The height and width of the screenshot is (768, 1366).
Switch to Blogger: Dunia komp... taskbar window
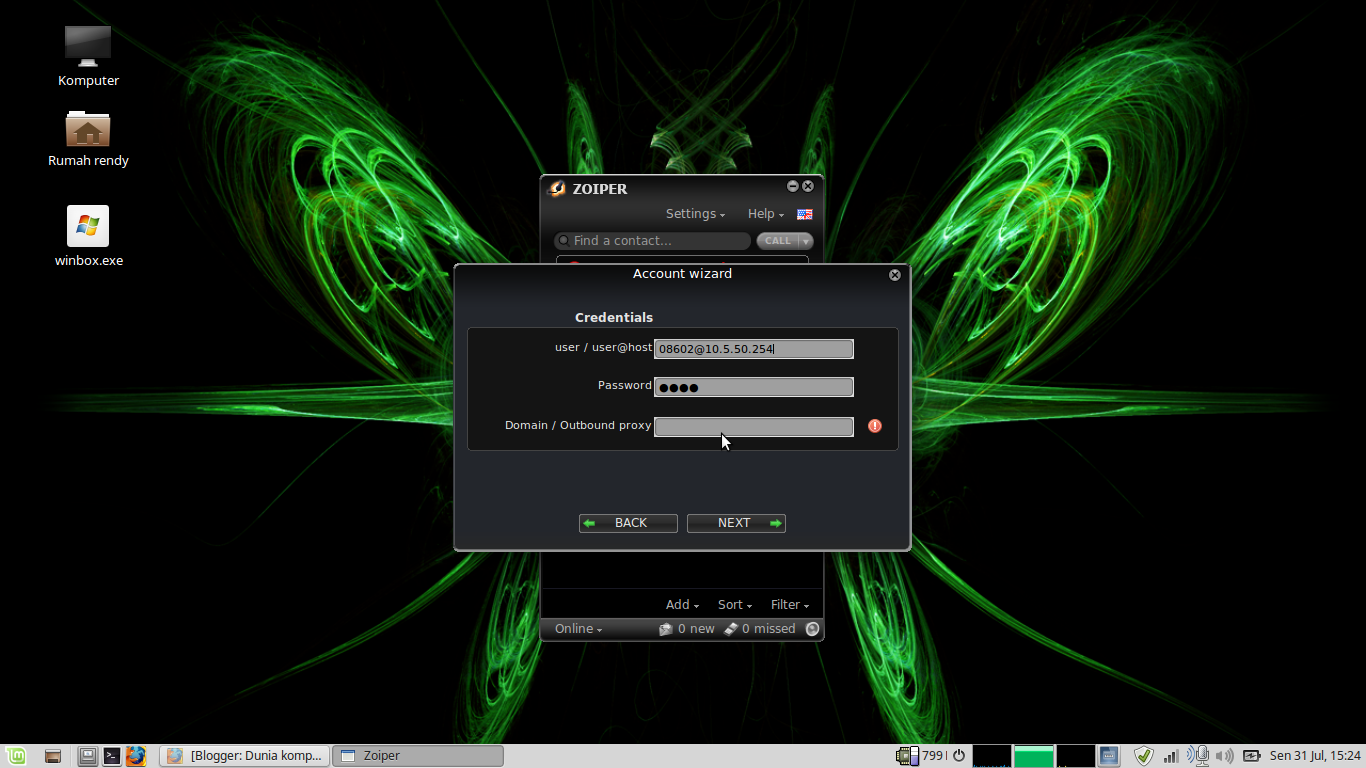click(x=244, y=756)
